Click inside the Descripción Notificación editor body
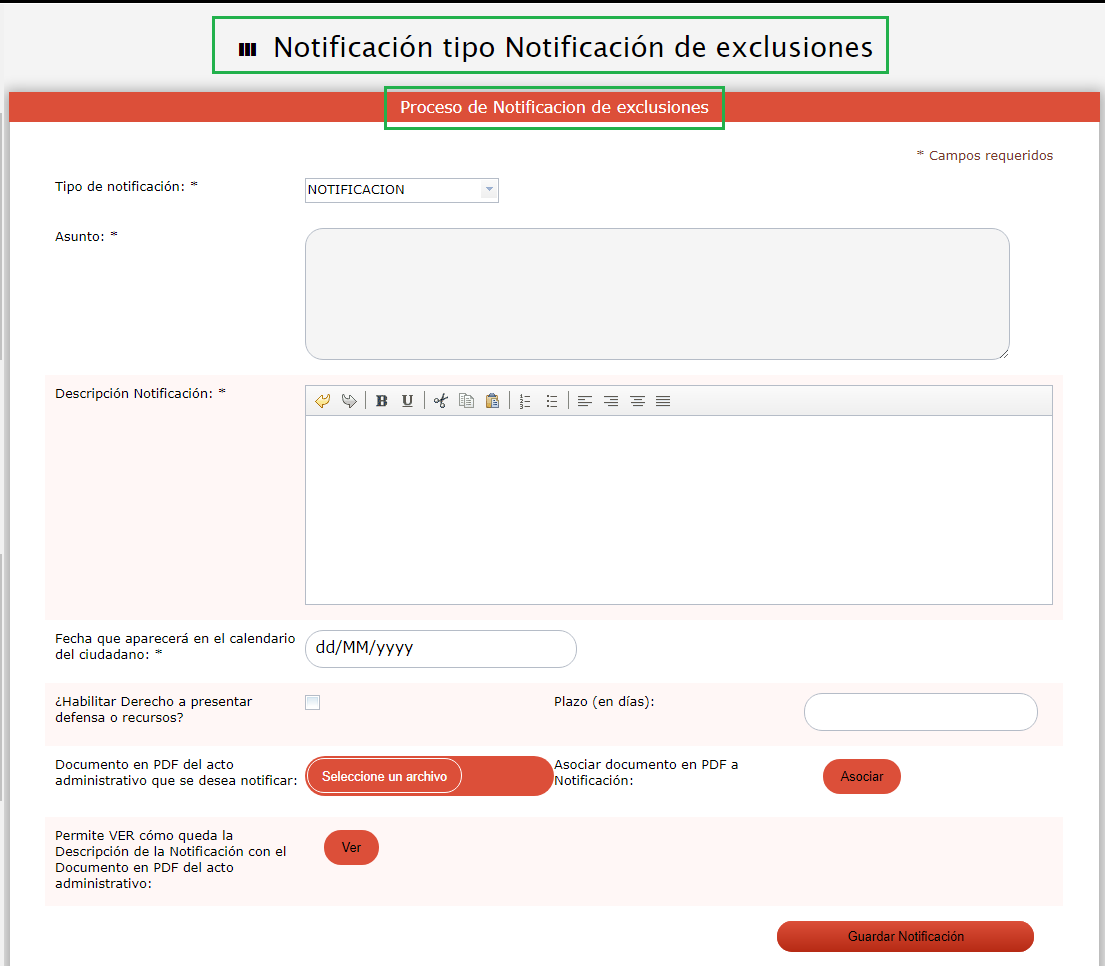Image resolution: width=1105 pixels, height=966 pixels. tap(678, 509)
